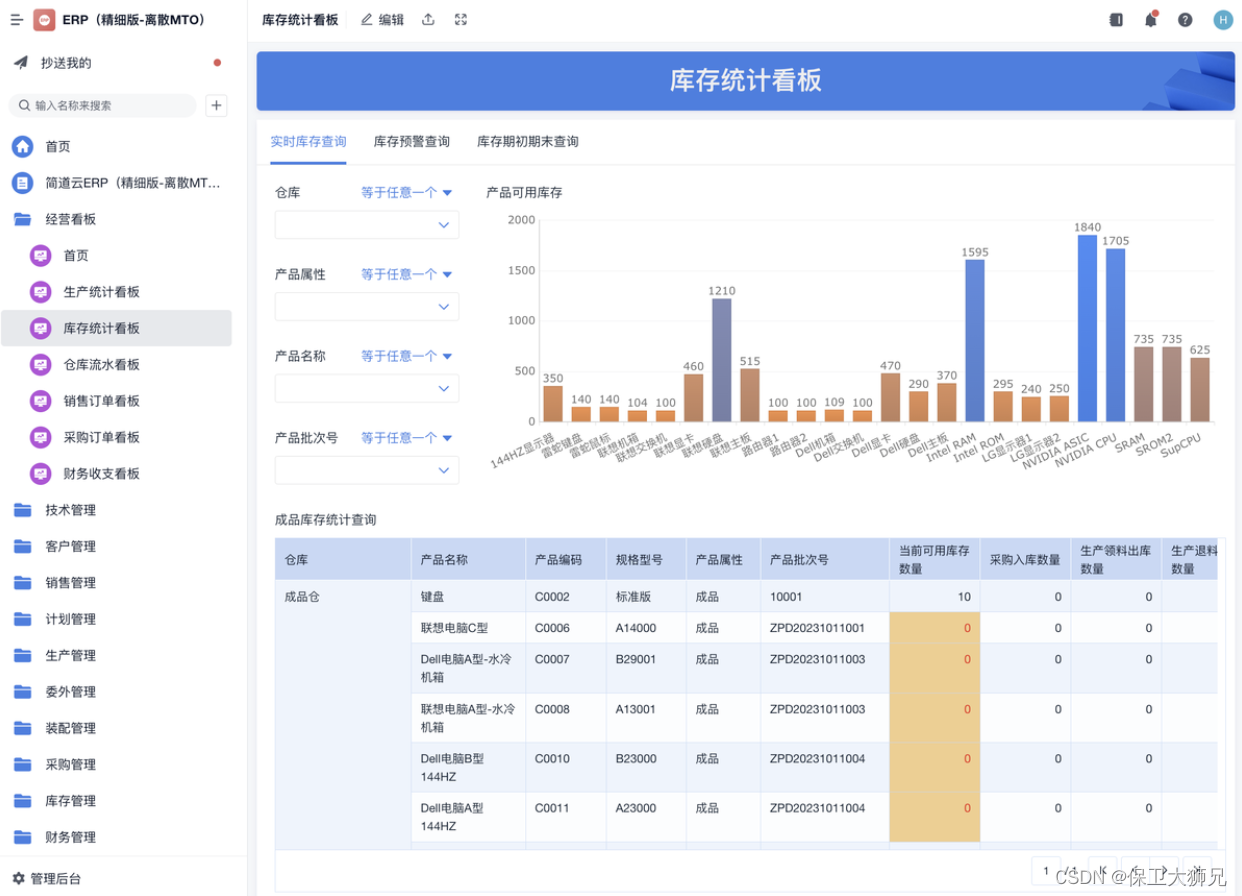Click the B29001 spec cell
The height and width of the screenshot is (896, 1242).
click(x=645, y=668)
